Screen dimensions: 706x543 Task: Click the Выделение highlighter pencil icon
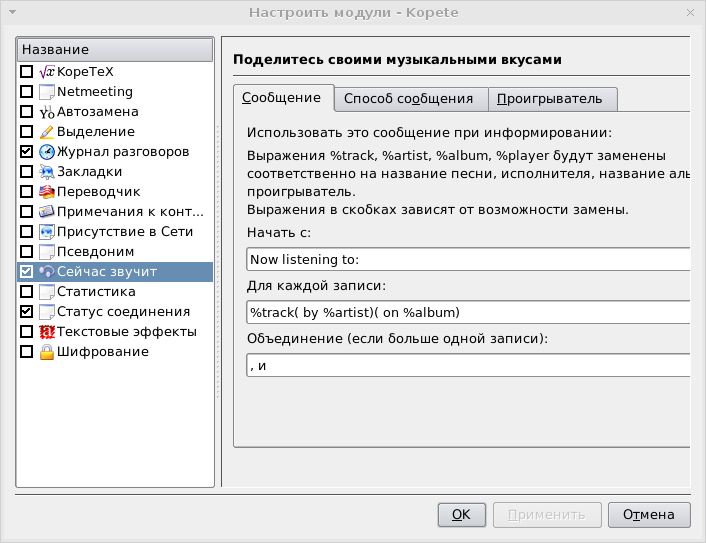pyautogui.click(x=47, y=132)
